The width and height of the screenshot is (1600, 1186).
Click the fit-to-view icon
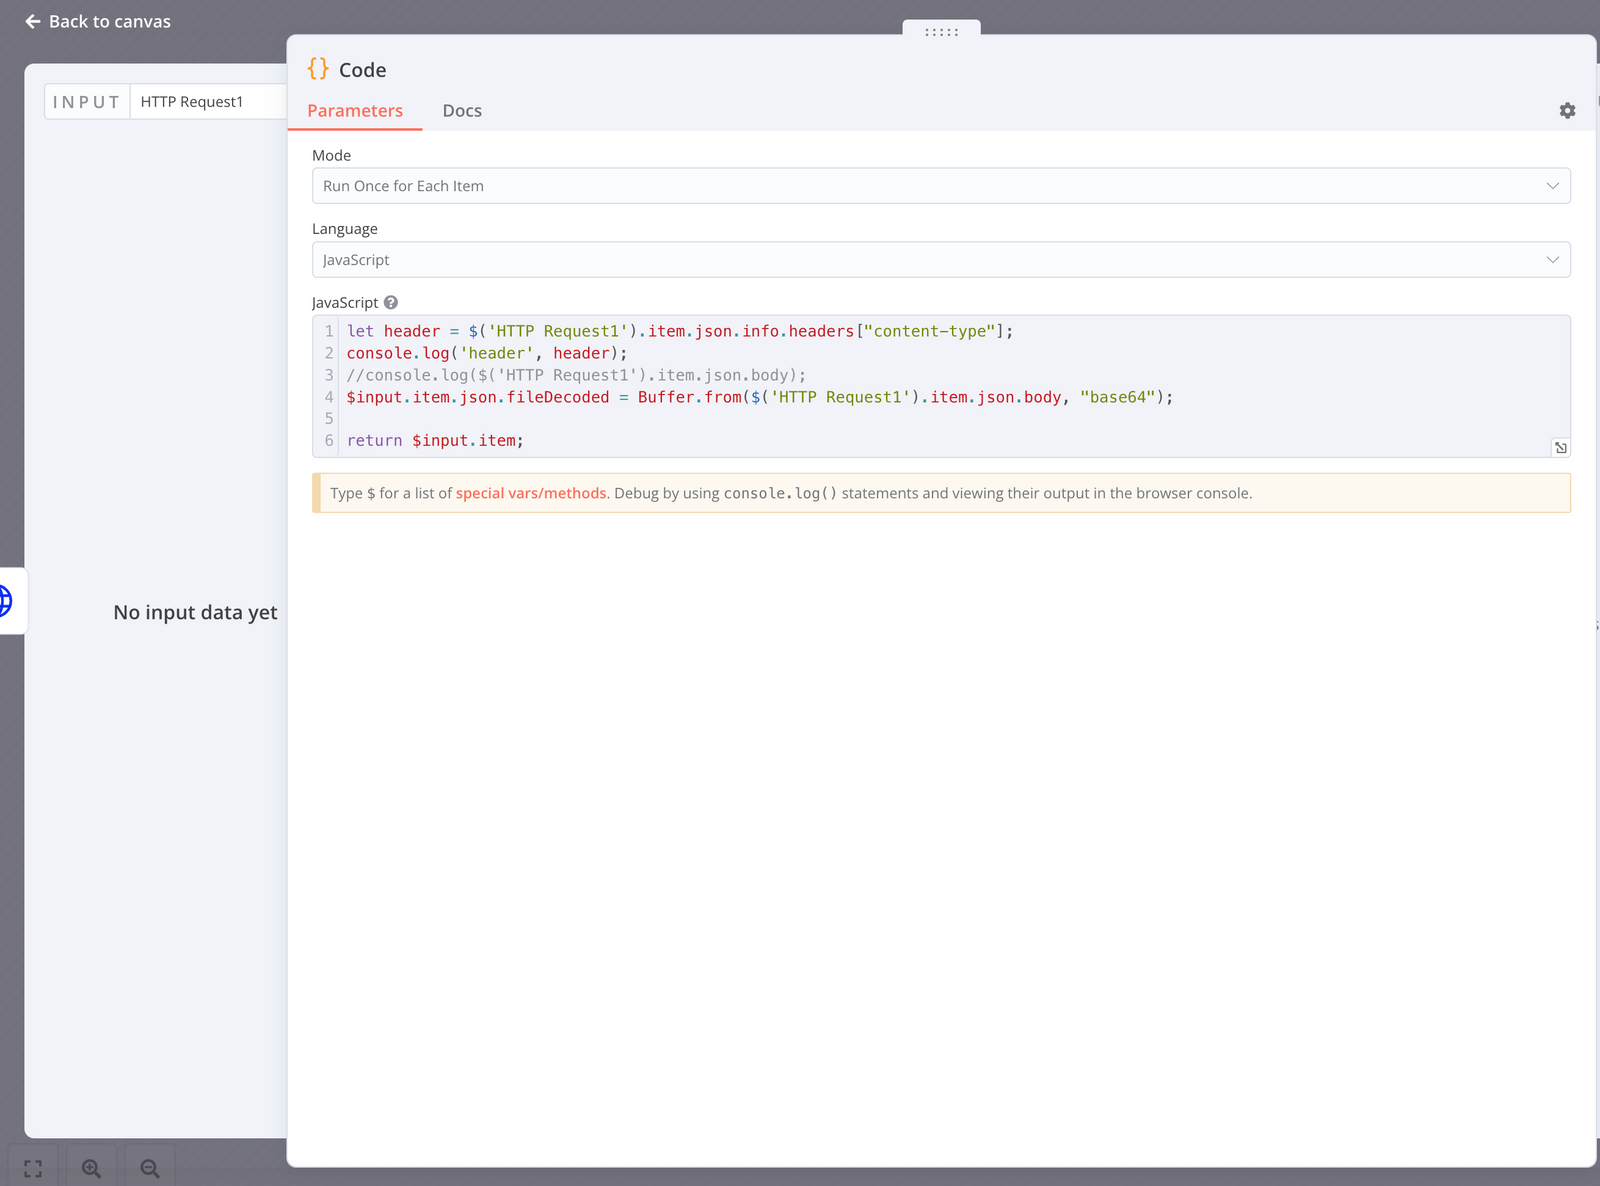point(33,1168)
